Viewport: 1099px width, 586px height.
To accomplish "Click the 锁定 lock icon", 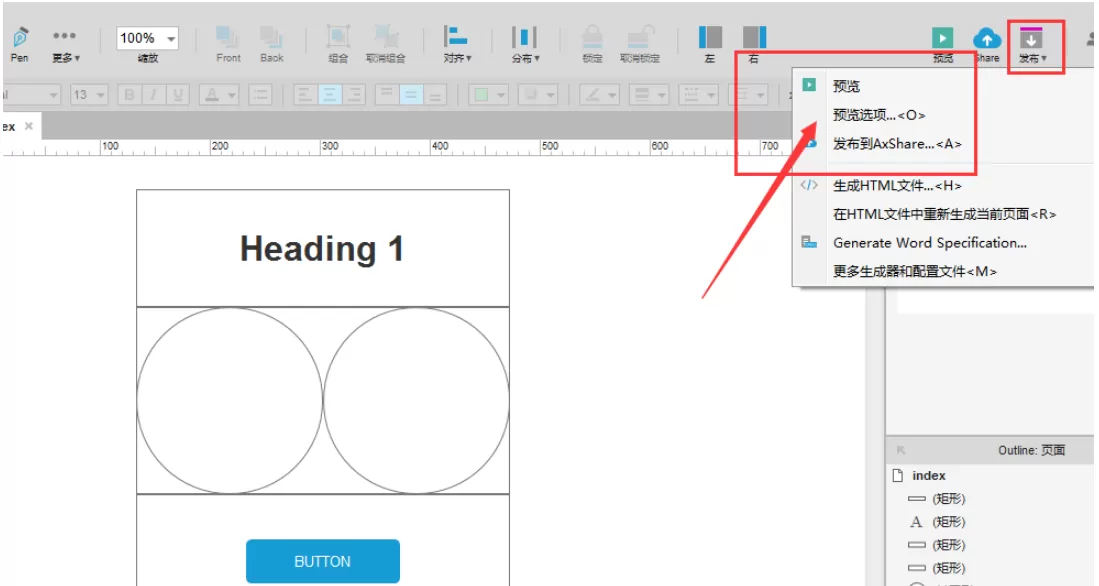I will tap(592, 36).
